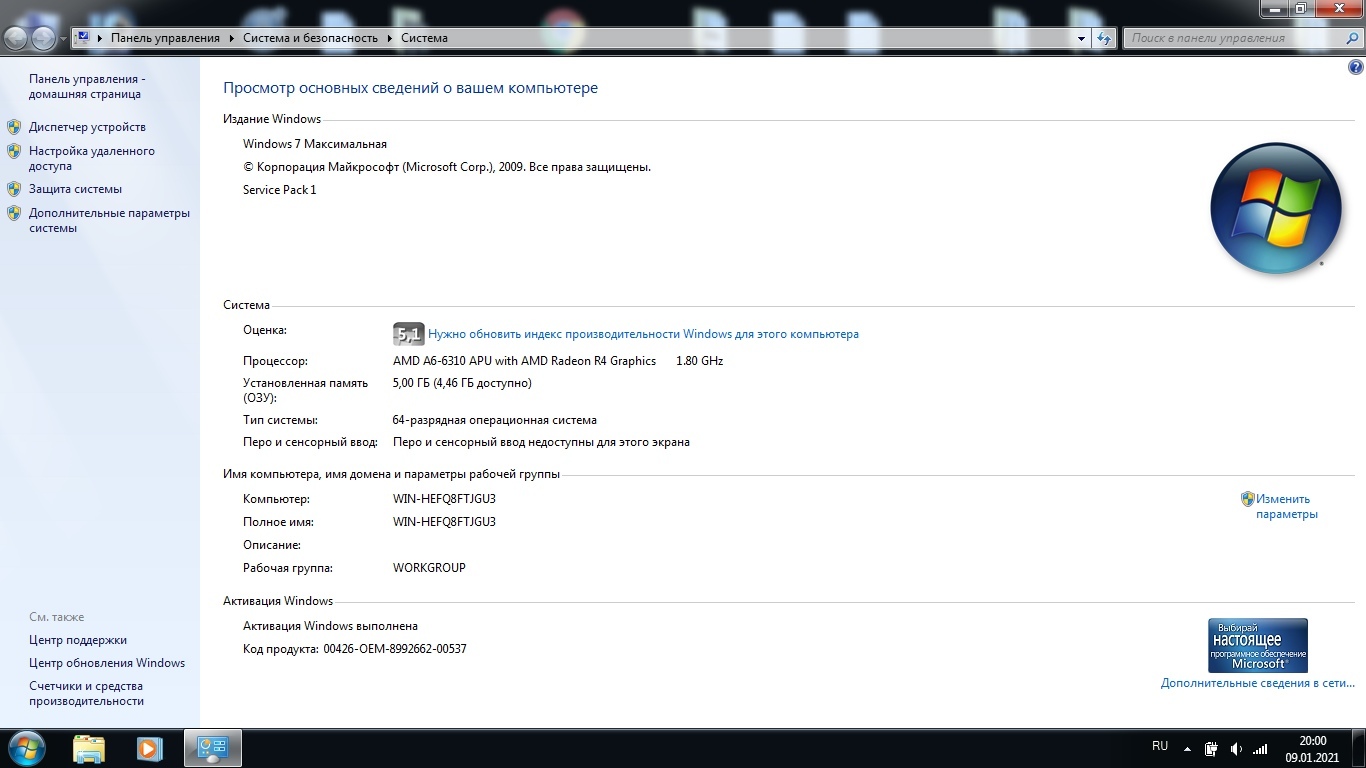Select Система и безопасность in the breadcrumb

[310, 38]
